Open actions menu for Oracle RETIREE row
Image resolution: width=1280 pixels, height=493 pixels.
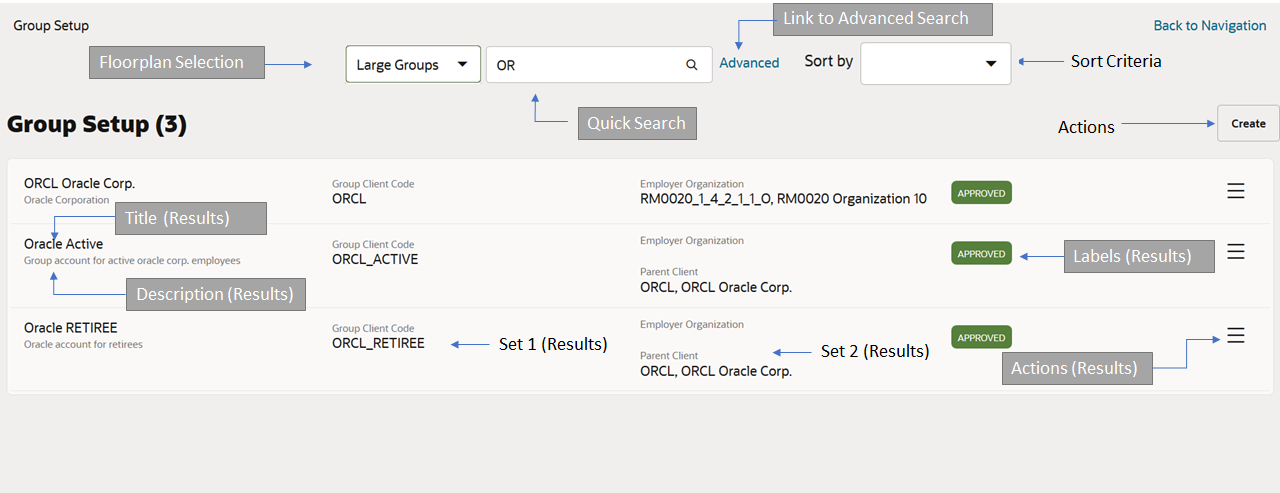1236,336
